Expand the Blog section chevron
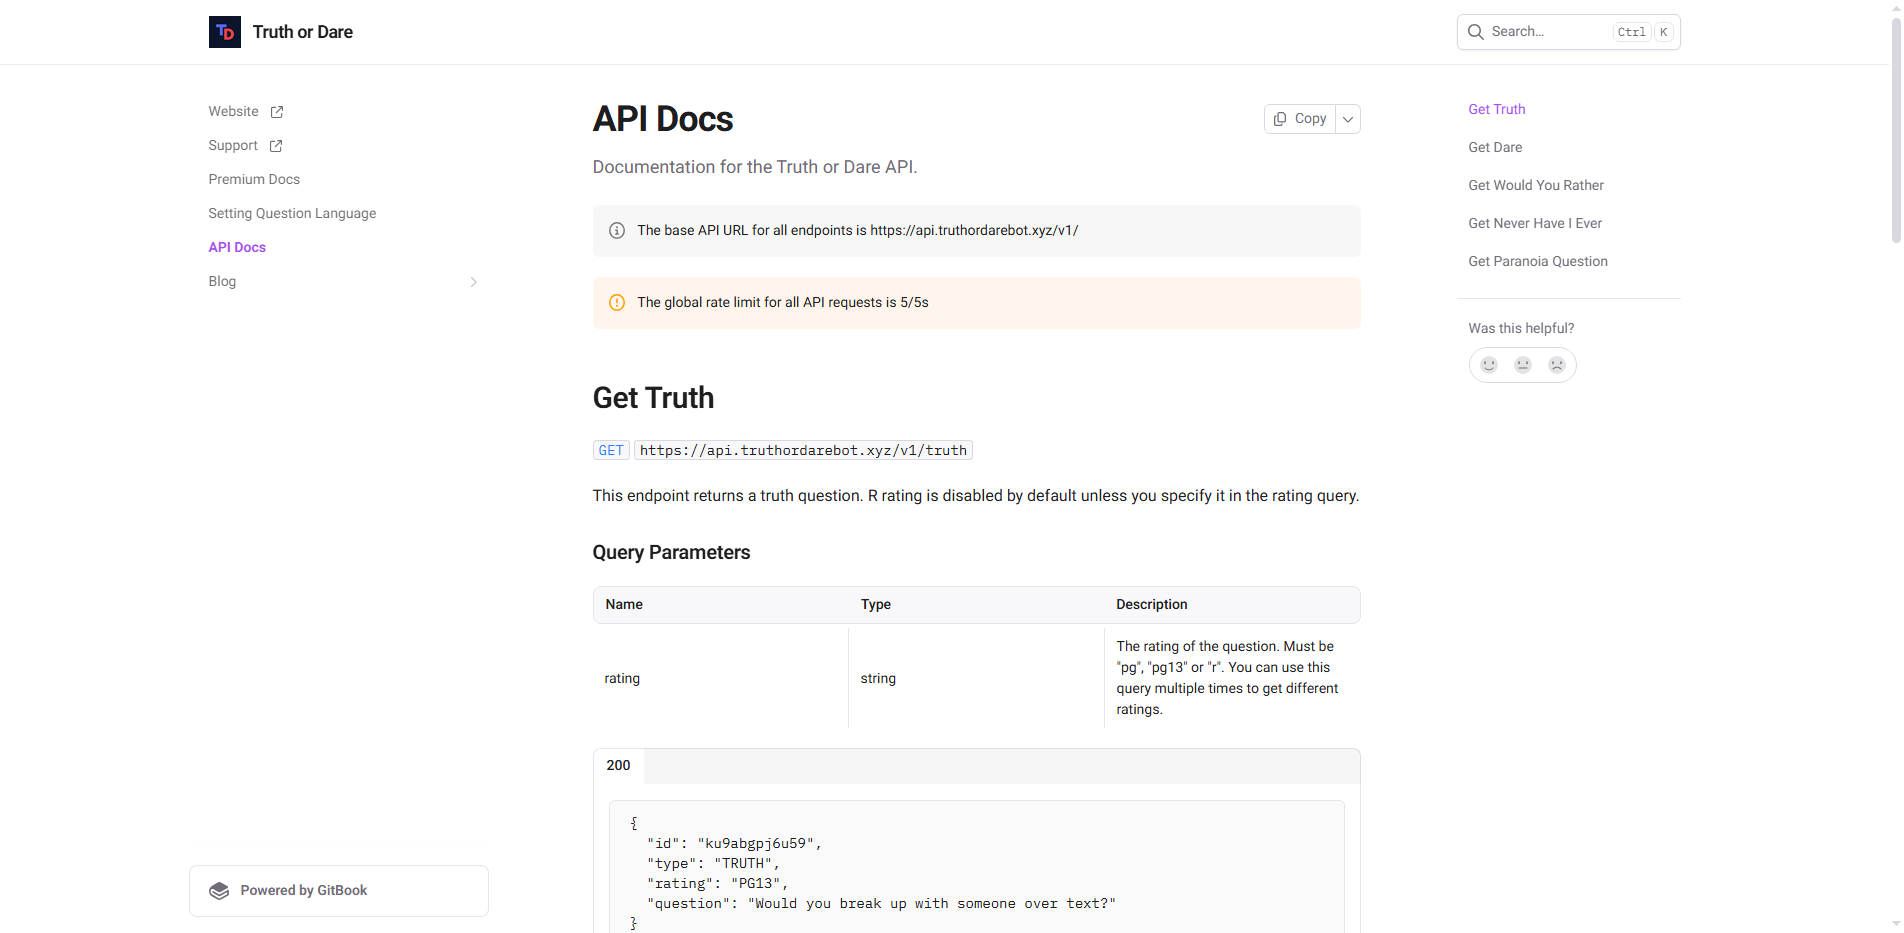Image resolution: width=1904 pixels, height=933 pixels. click(x=473, y=281)
